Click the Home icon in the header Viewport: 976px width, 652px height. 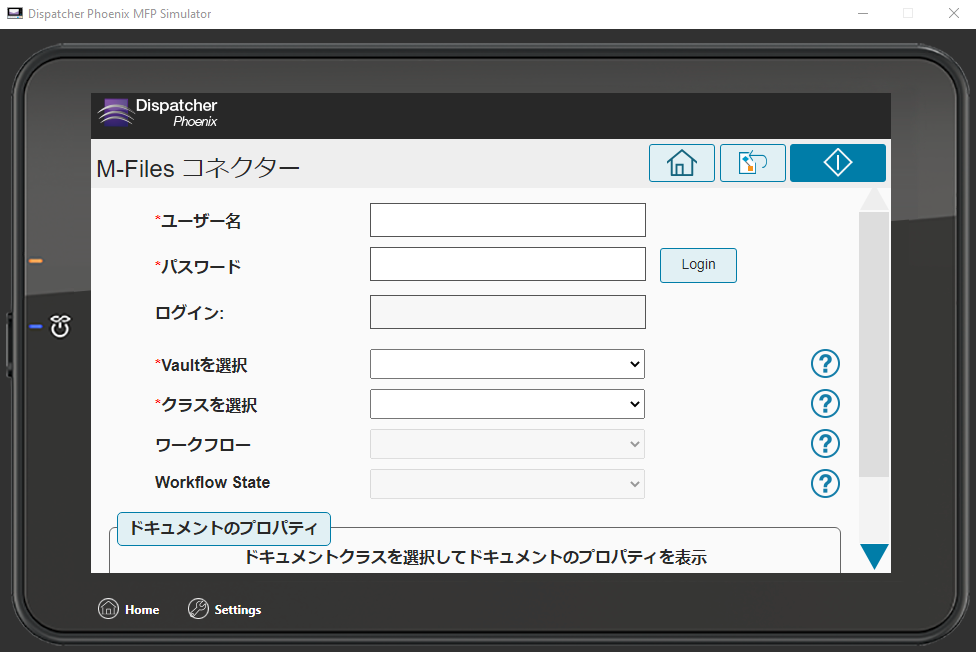(681, 163)
